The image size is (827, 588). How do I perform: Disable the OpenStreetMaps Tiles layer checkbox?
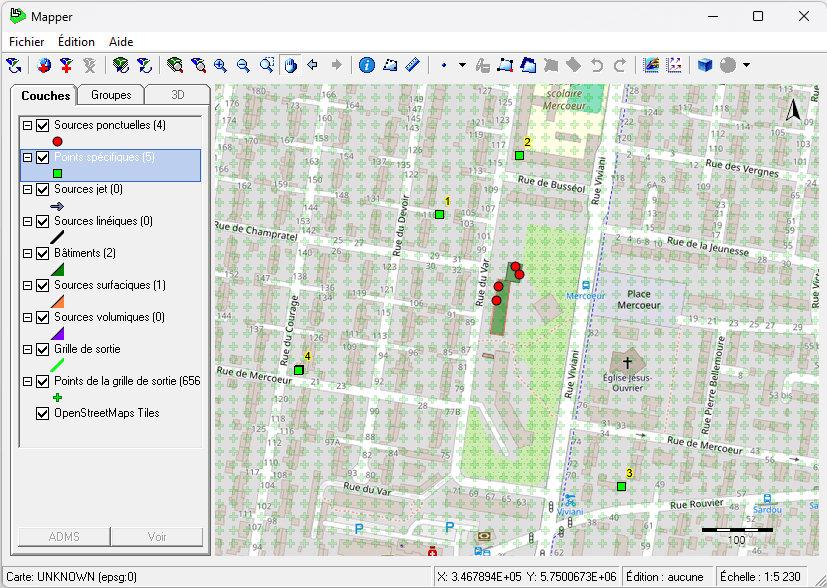click(43, 413)
